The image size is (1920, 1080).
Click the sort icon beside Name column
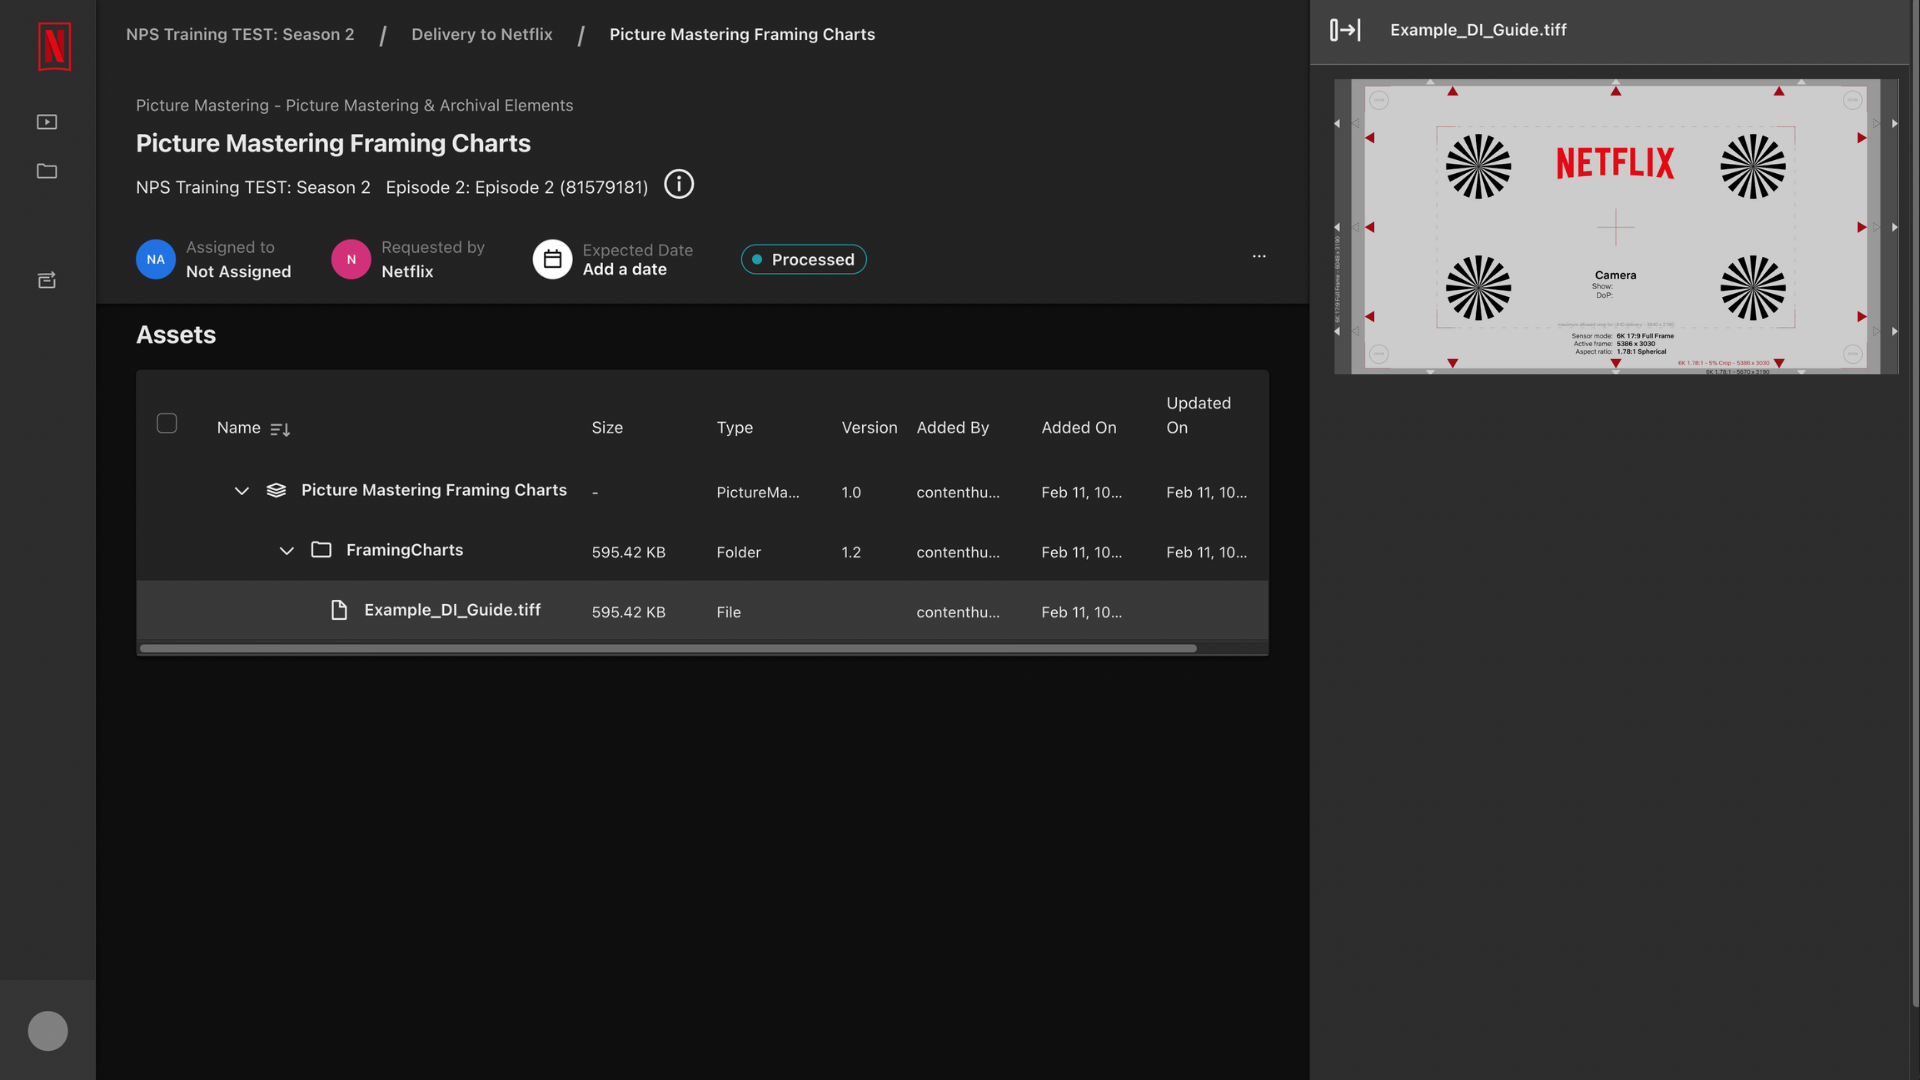(280, 429)
